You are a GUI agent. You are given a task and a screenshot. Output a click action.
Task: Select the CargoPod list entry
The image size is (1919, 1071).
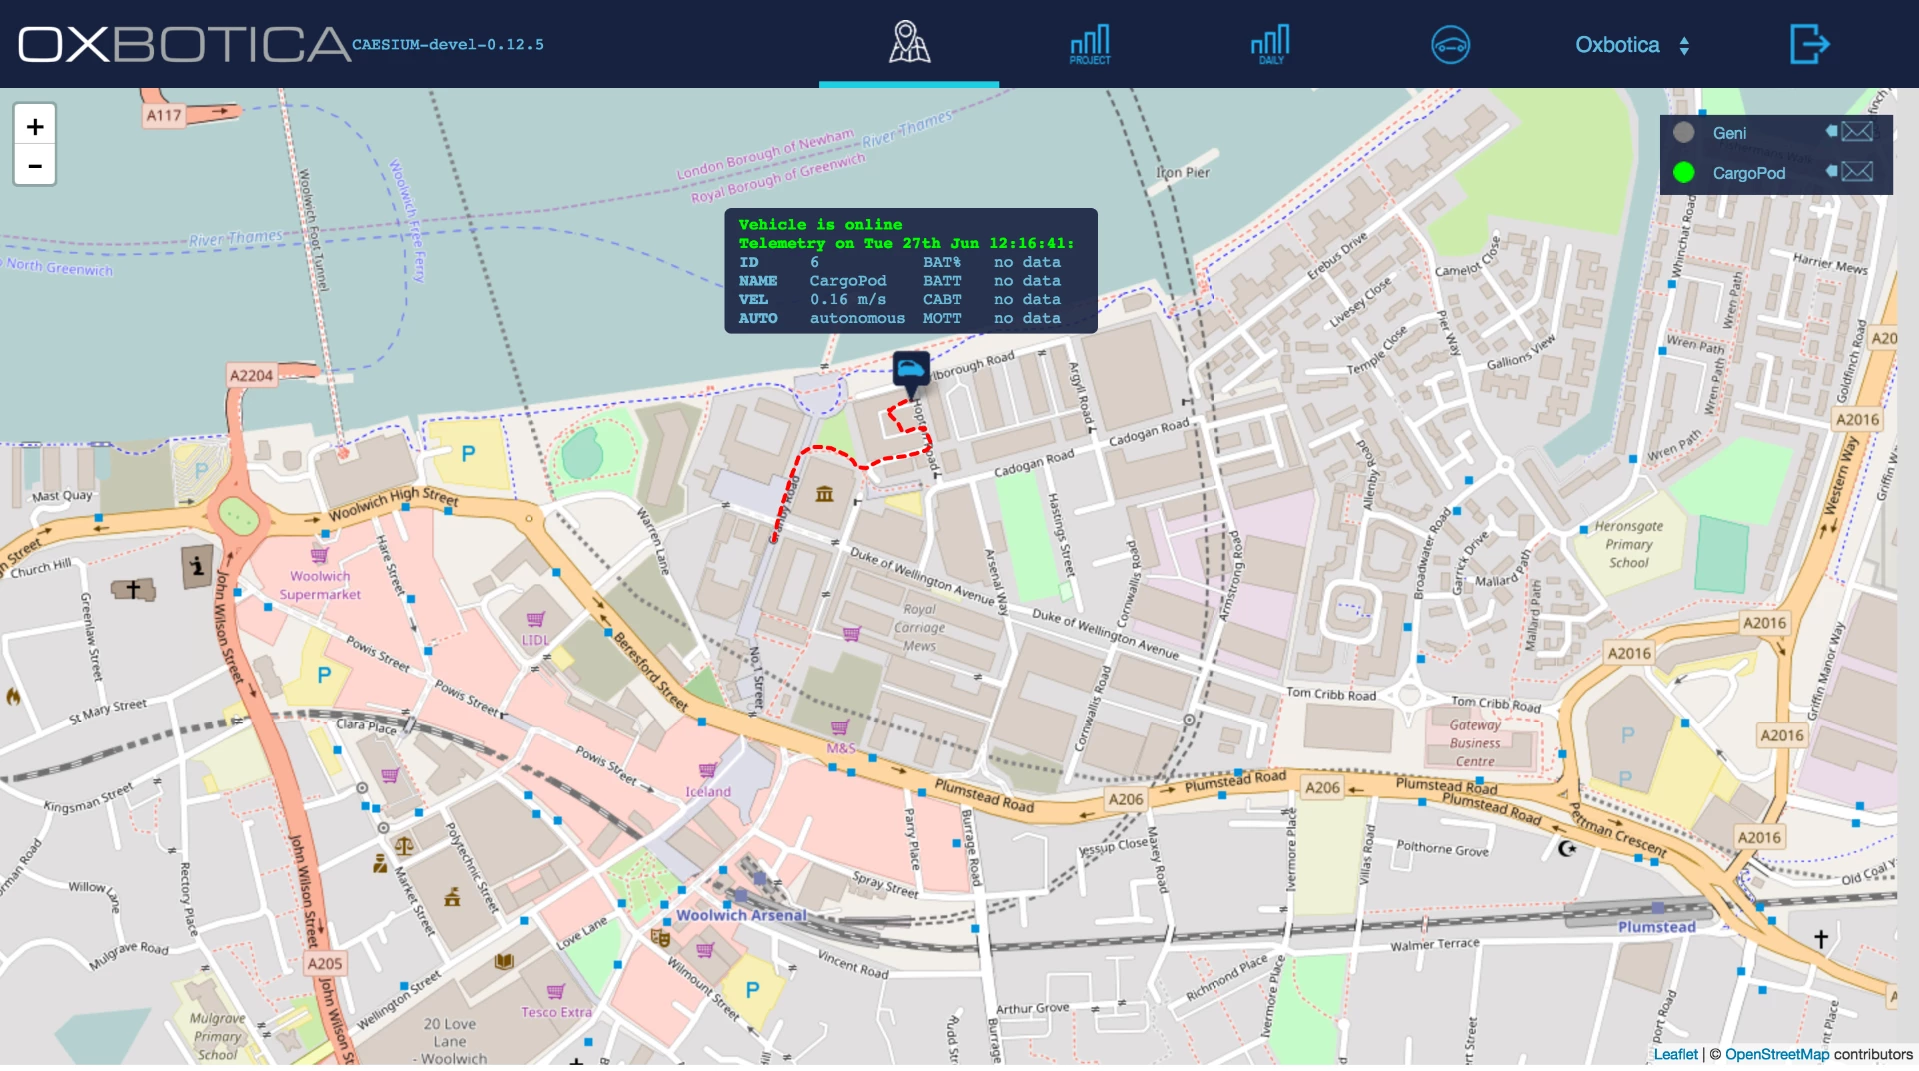click(1748, 172)
